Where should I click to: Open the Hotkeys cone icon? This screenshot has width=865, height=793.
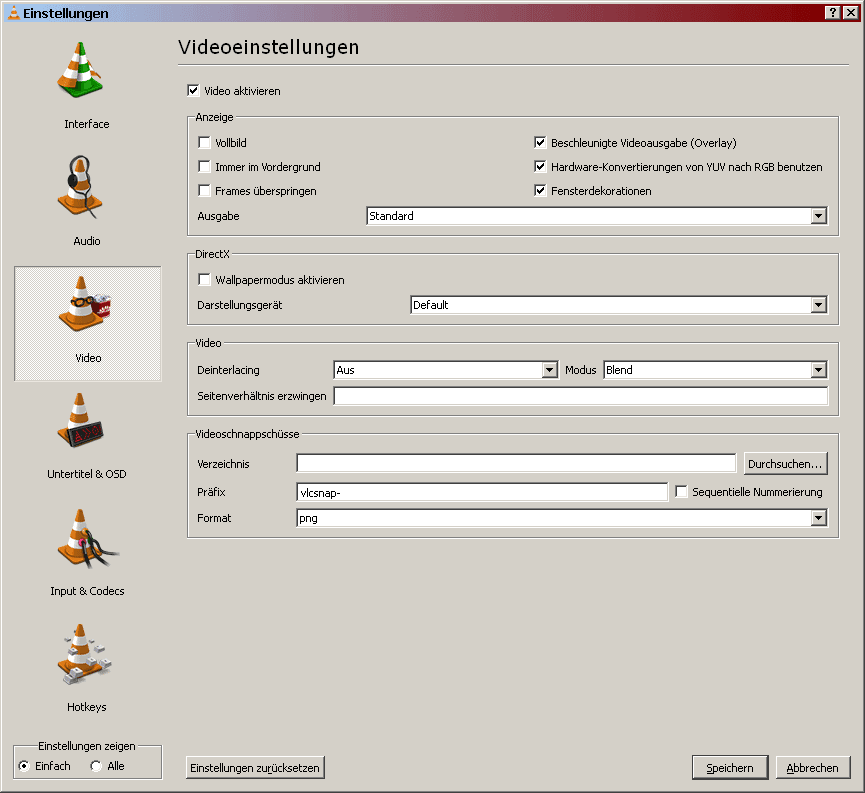[84, 654]
